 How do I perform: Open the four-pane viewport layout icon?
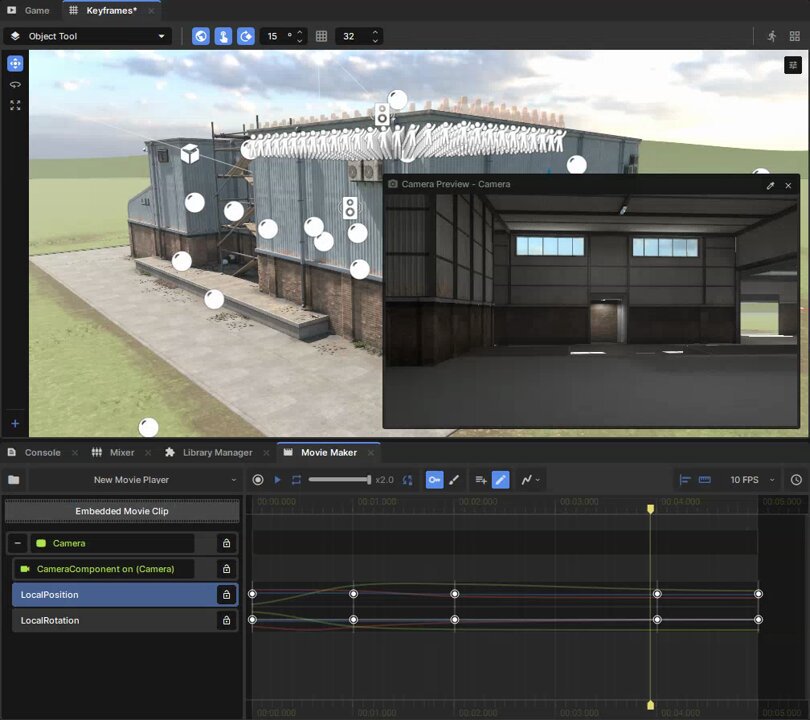click(795, 36)
